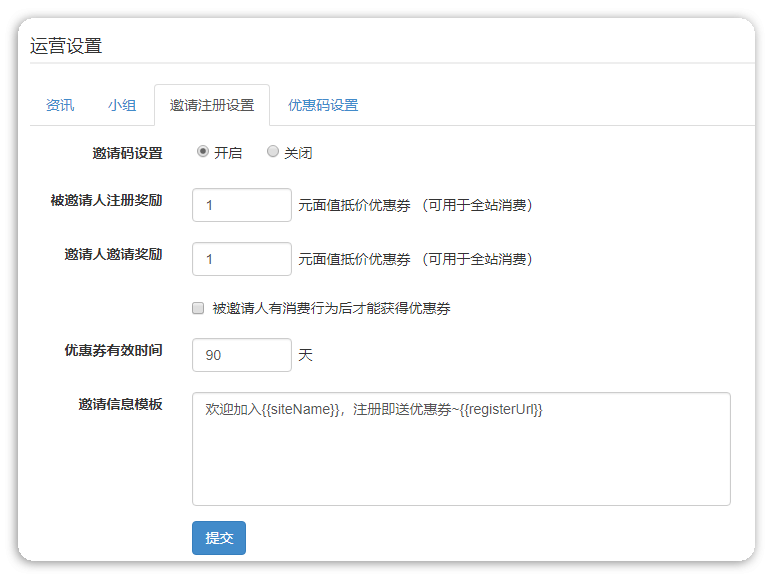
Task: Click the 邀请人邀请奖励 label text
Action: pos(113,254)
